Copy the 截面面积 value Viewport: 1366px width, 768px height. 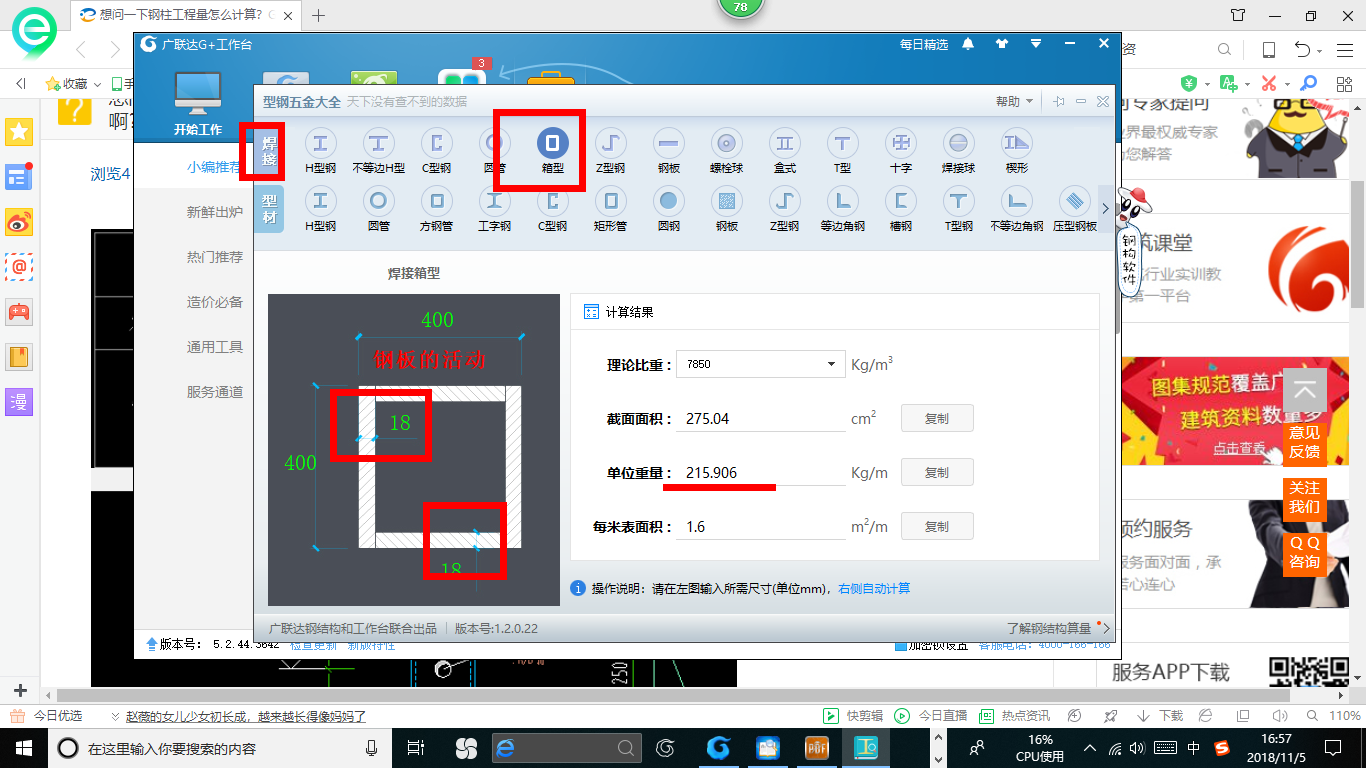(x=937, y=418)
